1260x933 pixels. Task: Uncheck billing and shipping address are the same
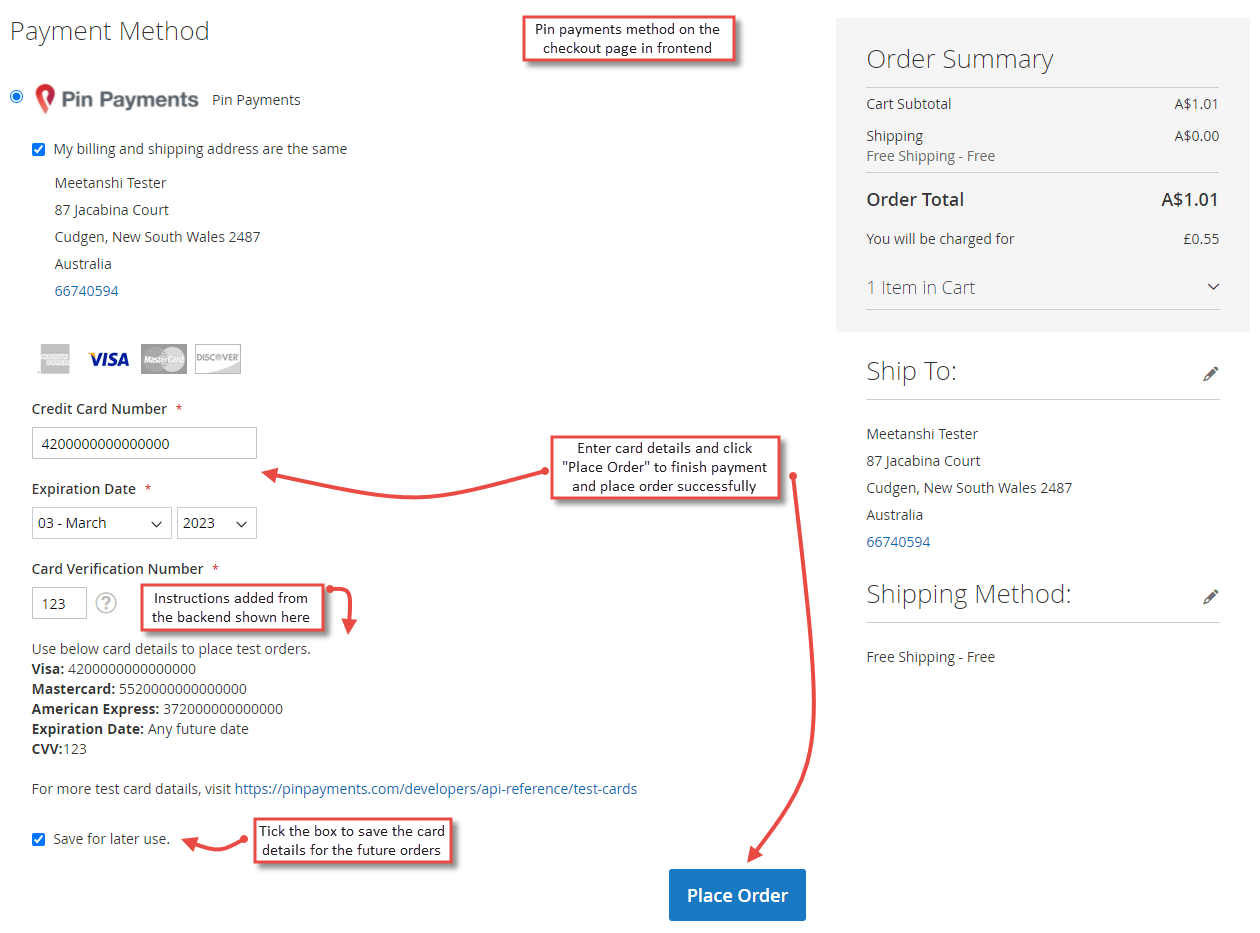coord(38,148)
